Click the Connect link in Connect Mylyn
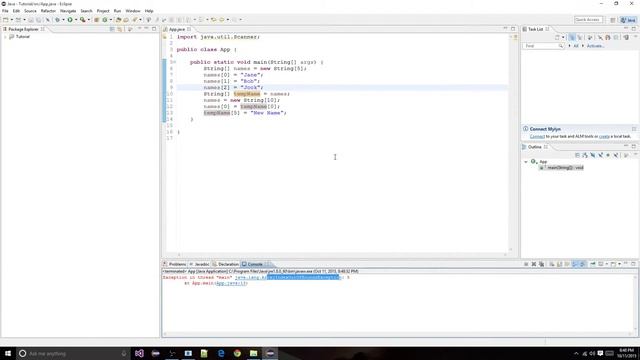The image size is (640, 360). (x=537, y=136)
